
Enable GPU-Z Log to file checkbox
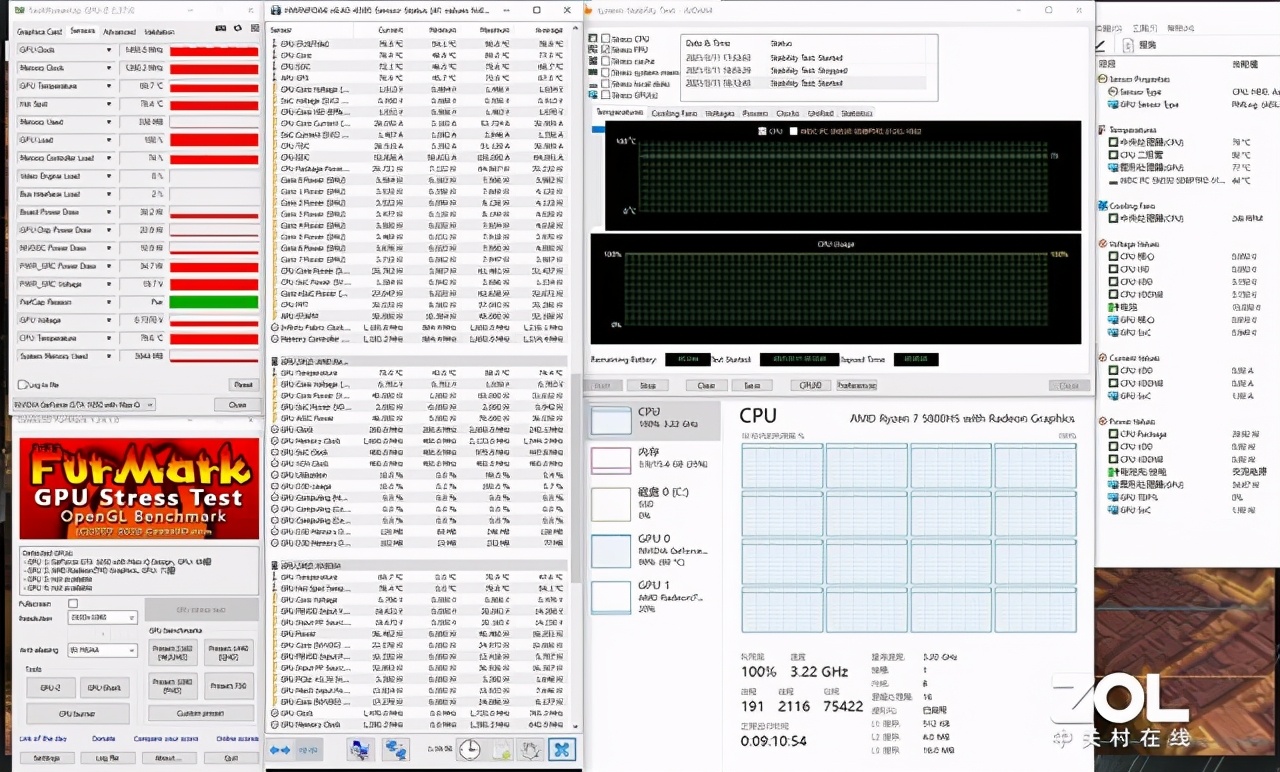click(23, 384)
